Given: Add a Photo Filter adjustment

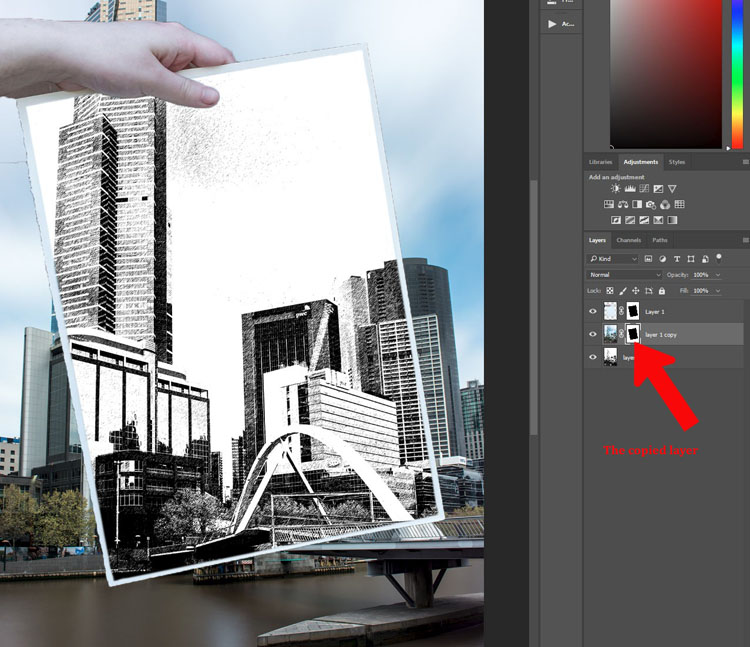Looking at the screenshot, I should (651, 205).
